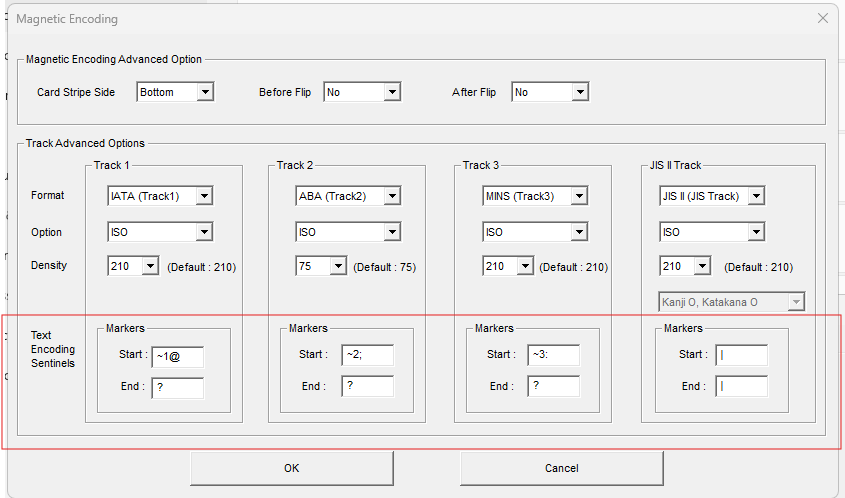Click JIS II Track End marker field

coord(742,386)
